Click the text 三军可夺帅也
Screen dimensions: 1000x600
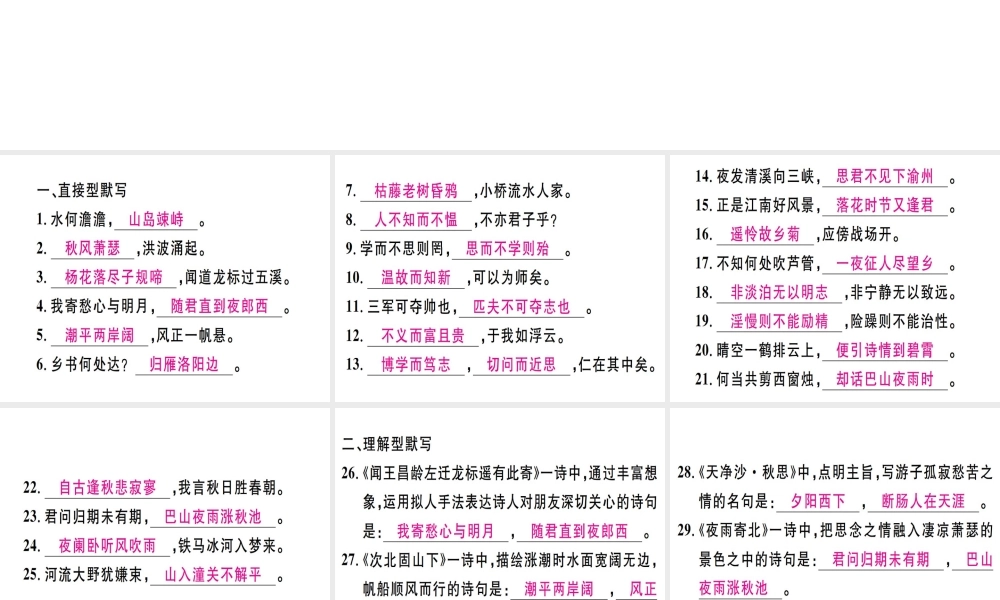coord(409,307)
